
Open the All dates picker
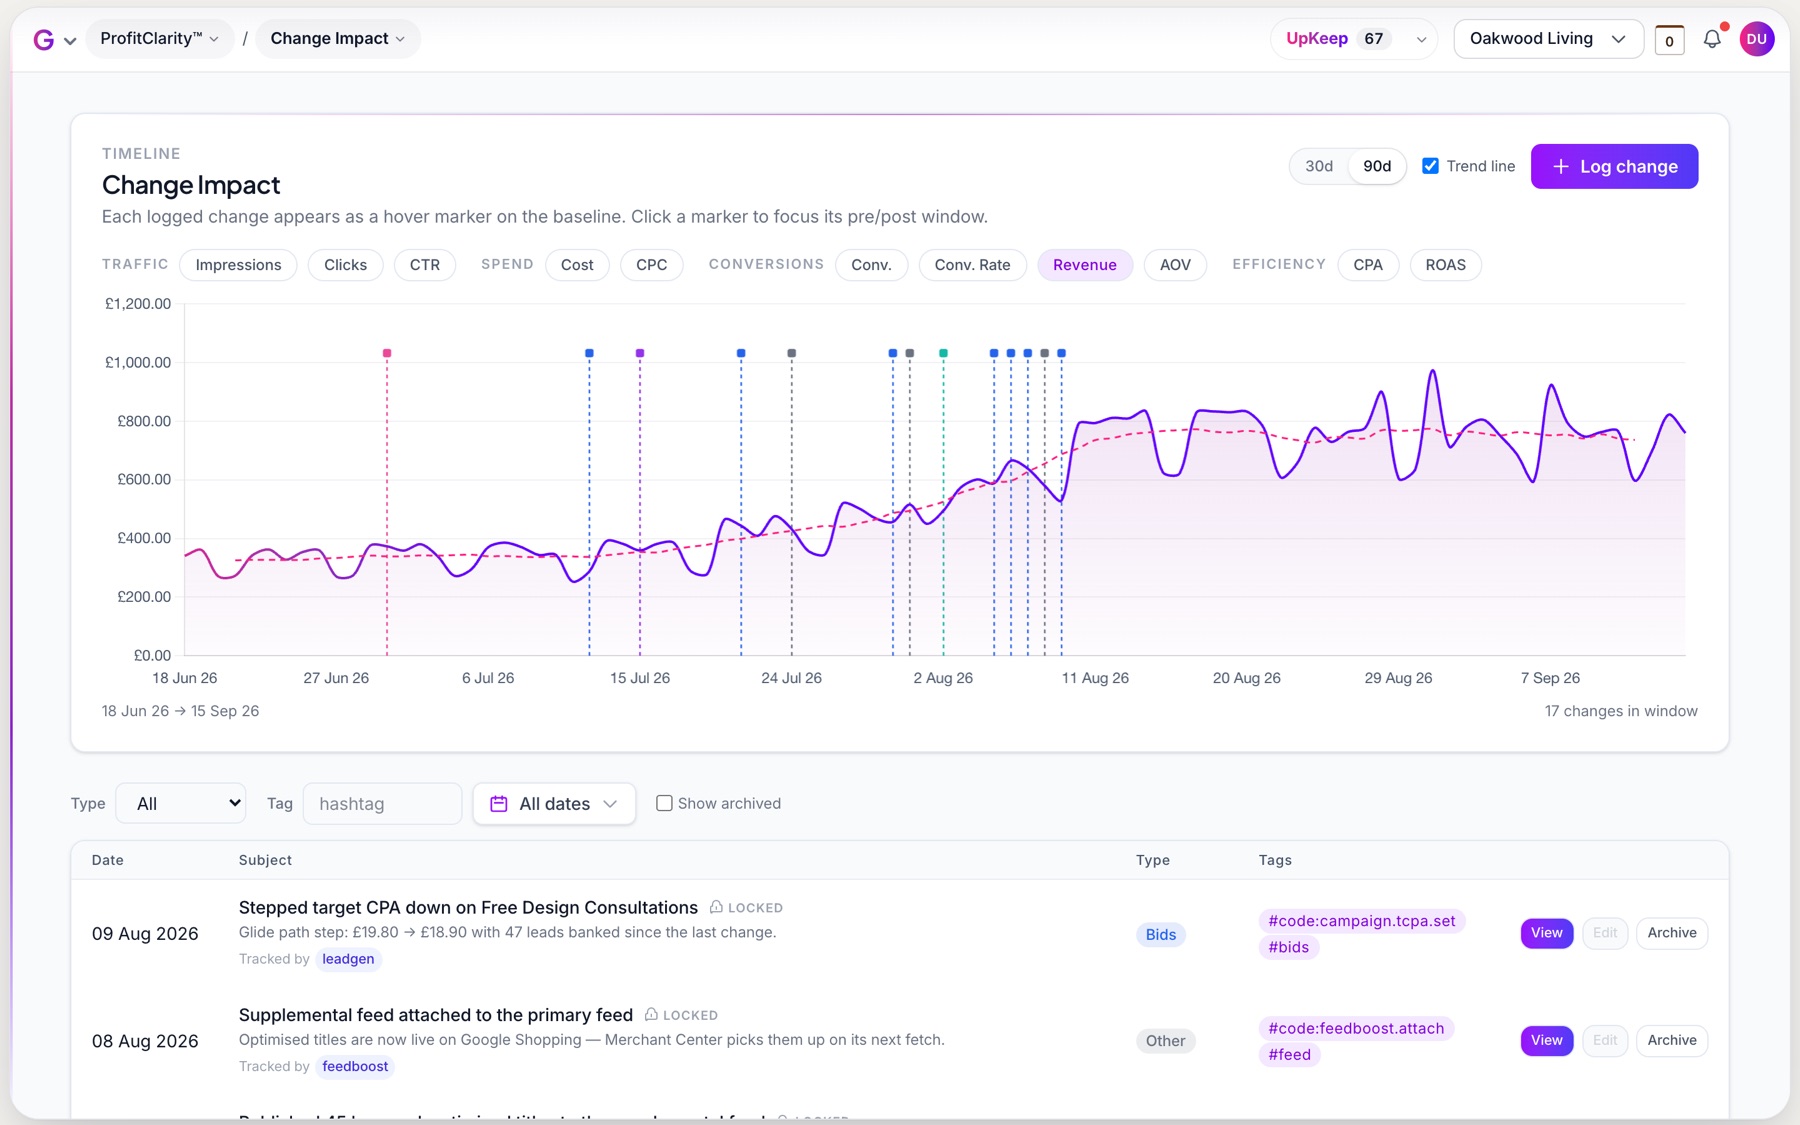coord(554,803)
